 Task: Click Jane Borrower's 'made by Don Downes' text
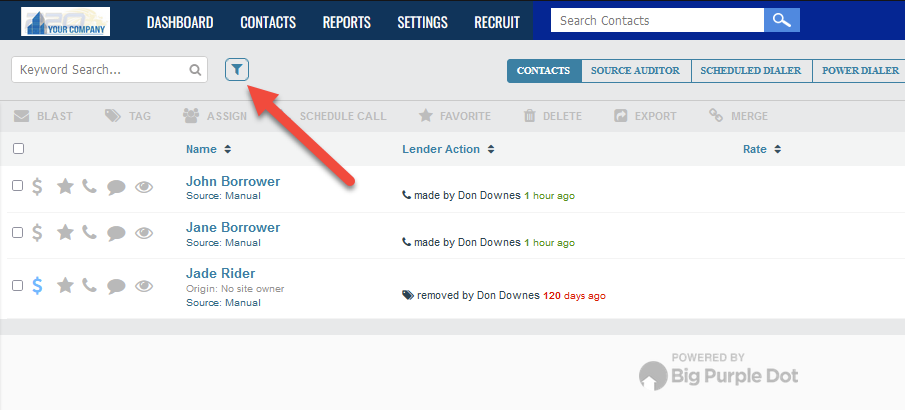pos(468,243)
